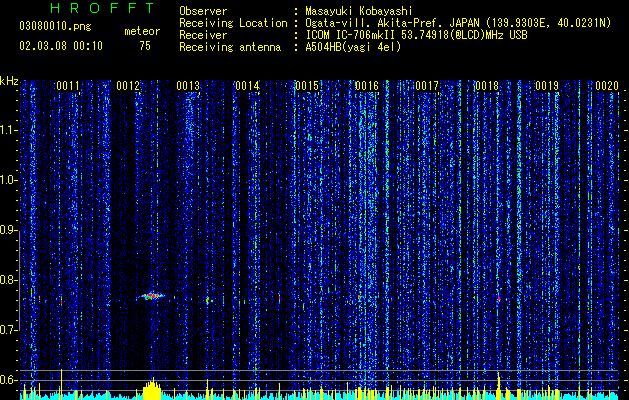Click the Ogata-vill. Akita-Pref. JAPAN location text
This screenshot has height=400, width=629.
pos(458,23)
